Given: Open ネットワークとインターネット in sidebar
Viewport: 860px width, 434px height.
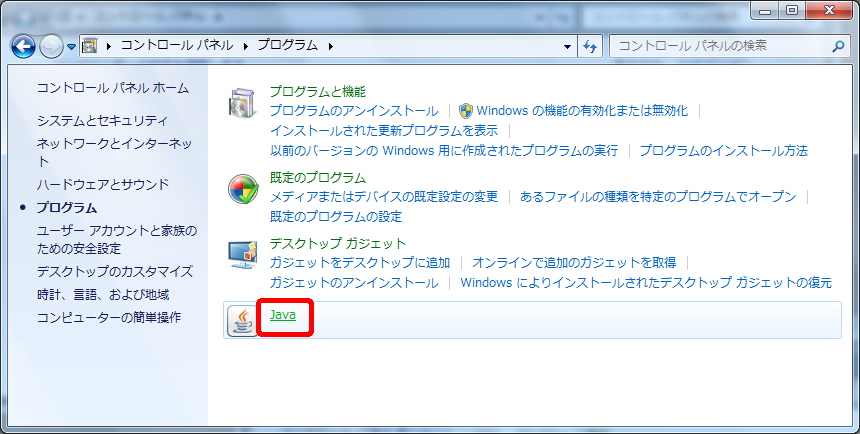Looking at the screenshot, I should tap(115, 153).
